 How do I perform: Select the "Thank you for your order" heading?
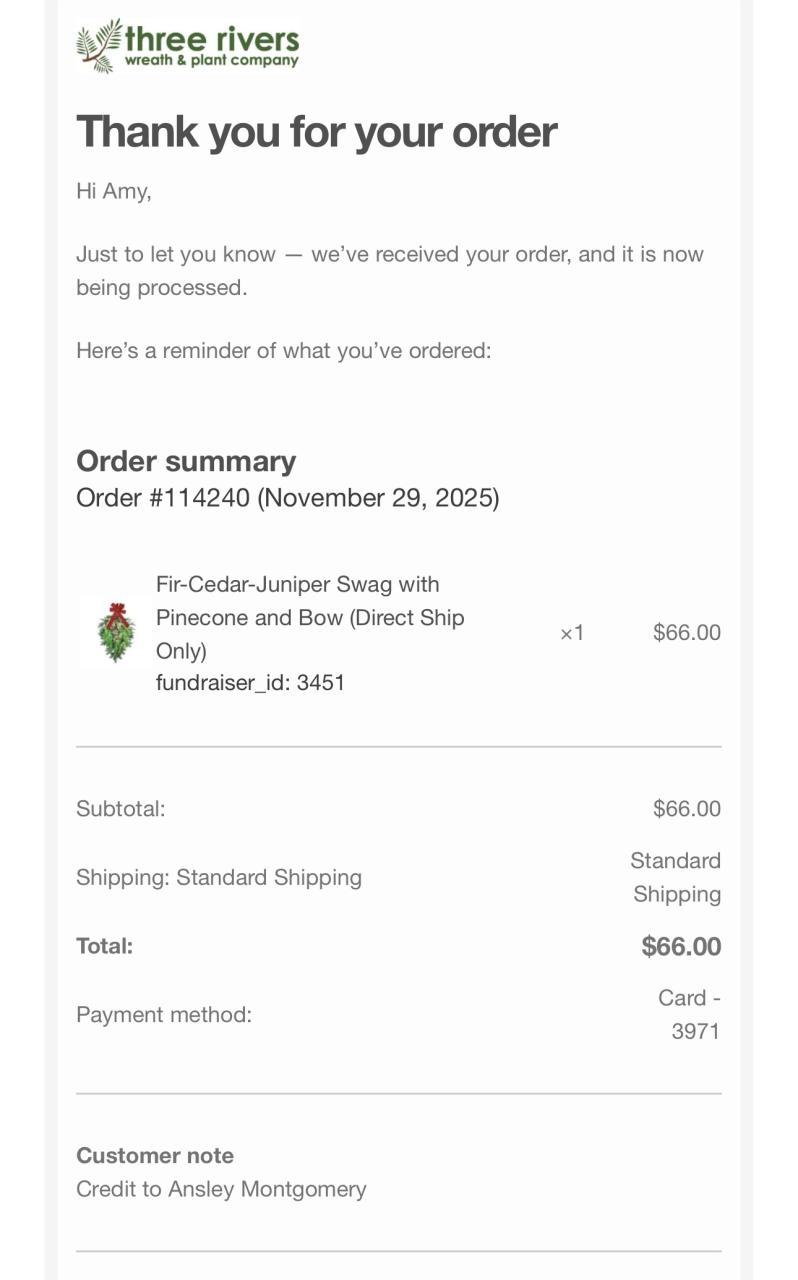(x=316, y=131)
